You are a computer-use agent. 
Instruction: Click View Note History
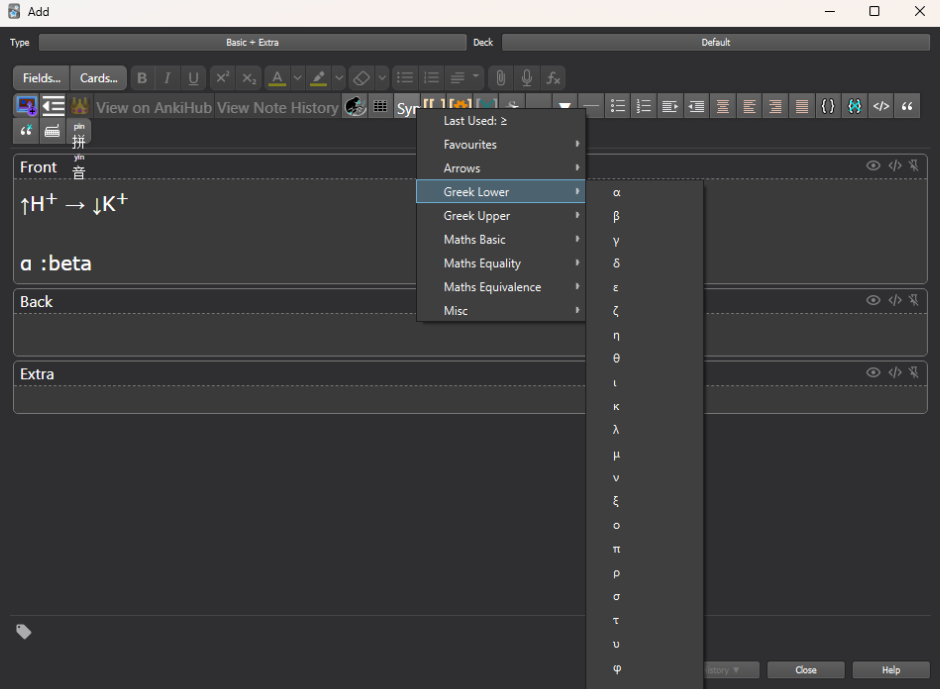point(278,107)
